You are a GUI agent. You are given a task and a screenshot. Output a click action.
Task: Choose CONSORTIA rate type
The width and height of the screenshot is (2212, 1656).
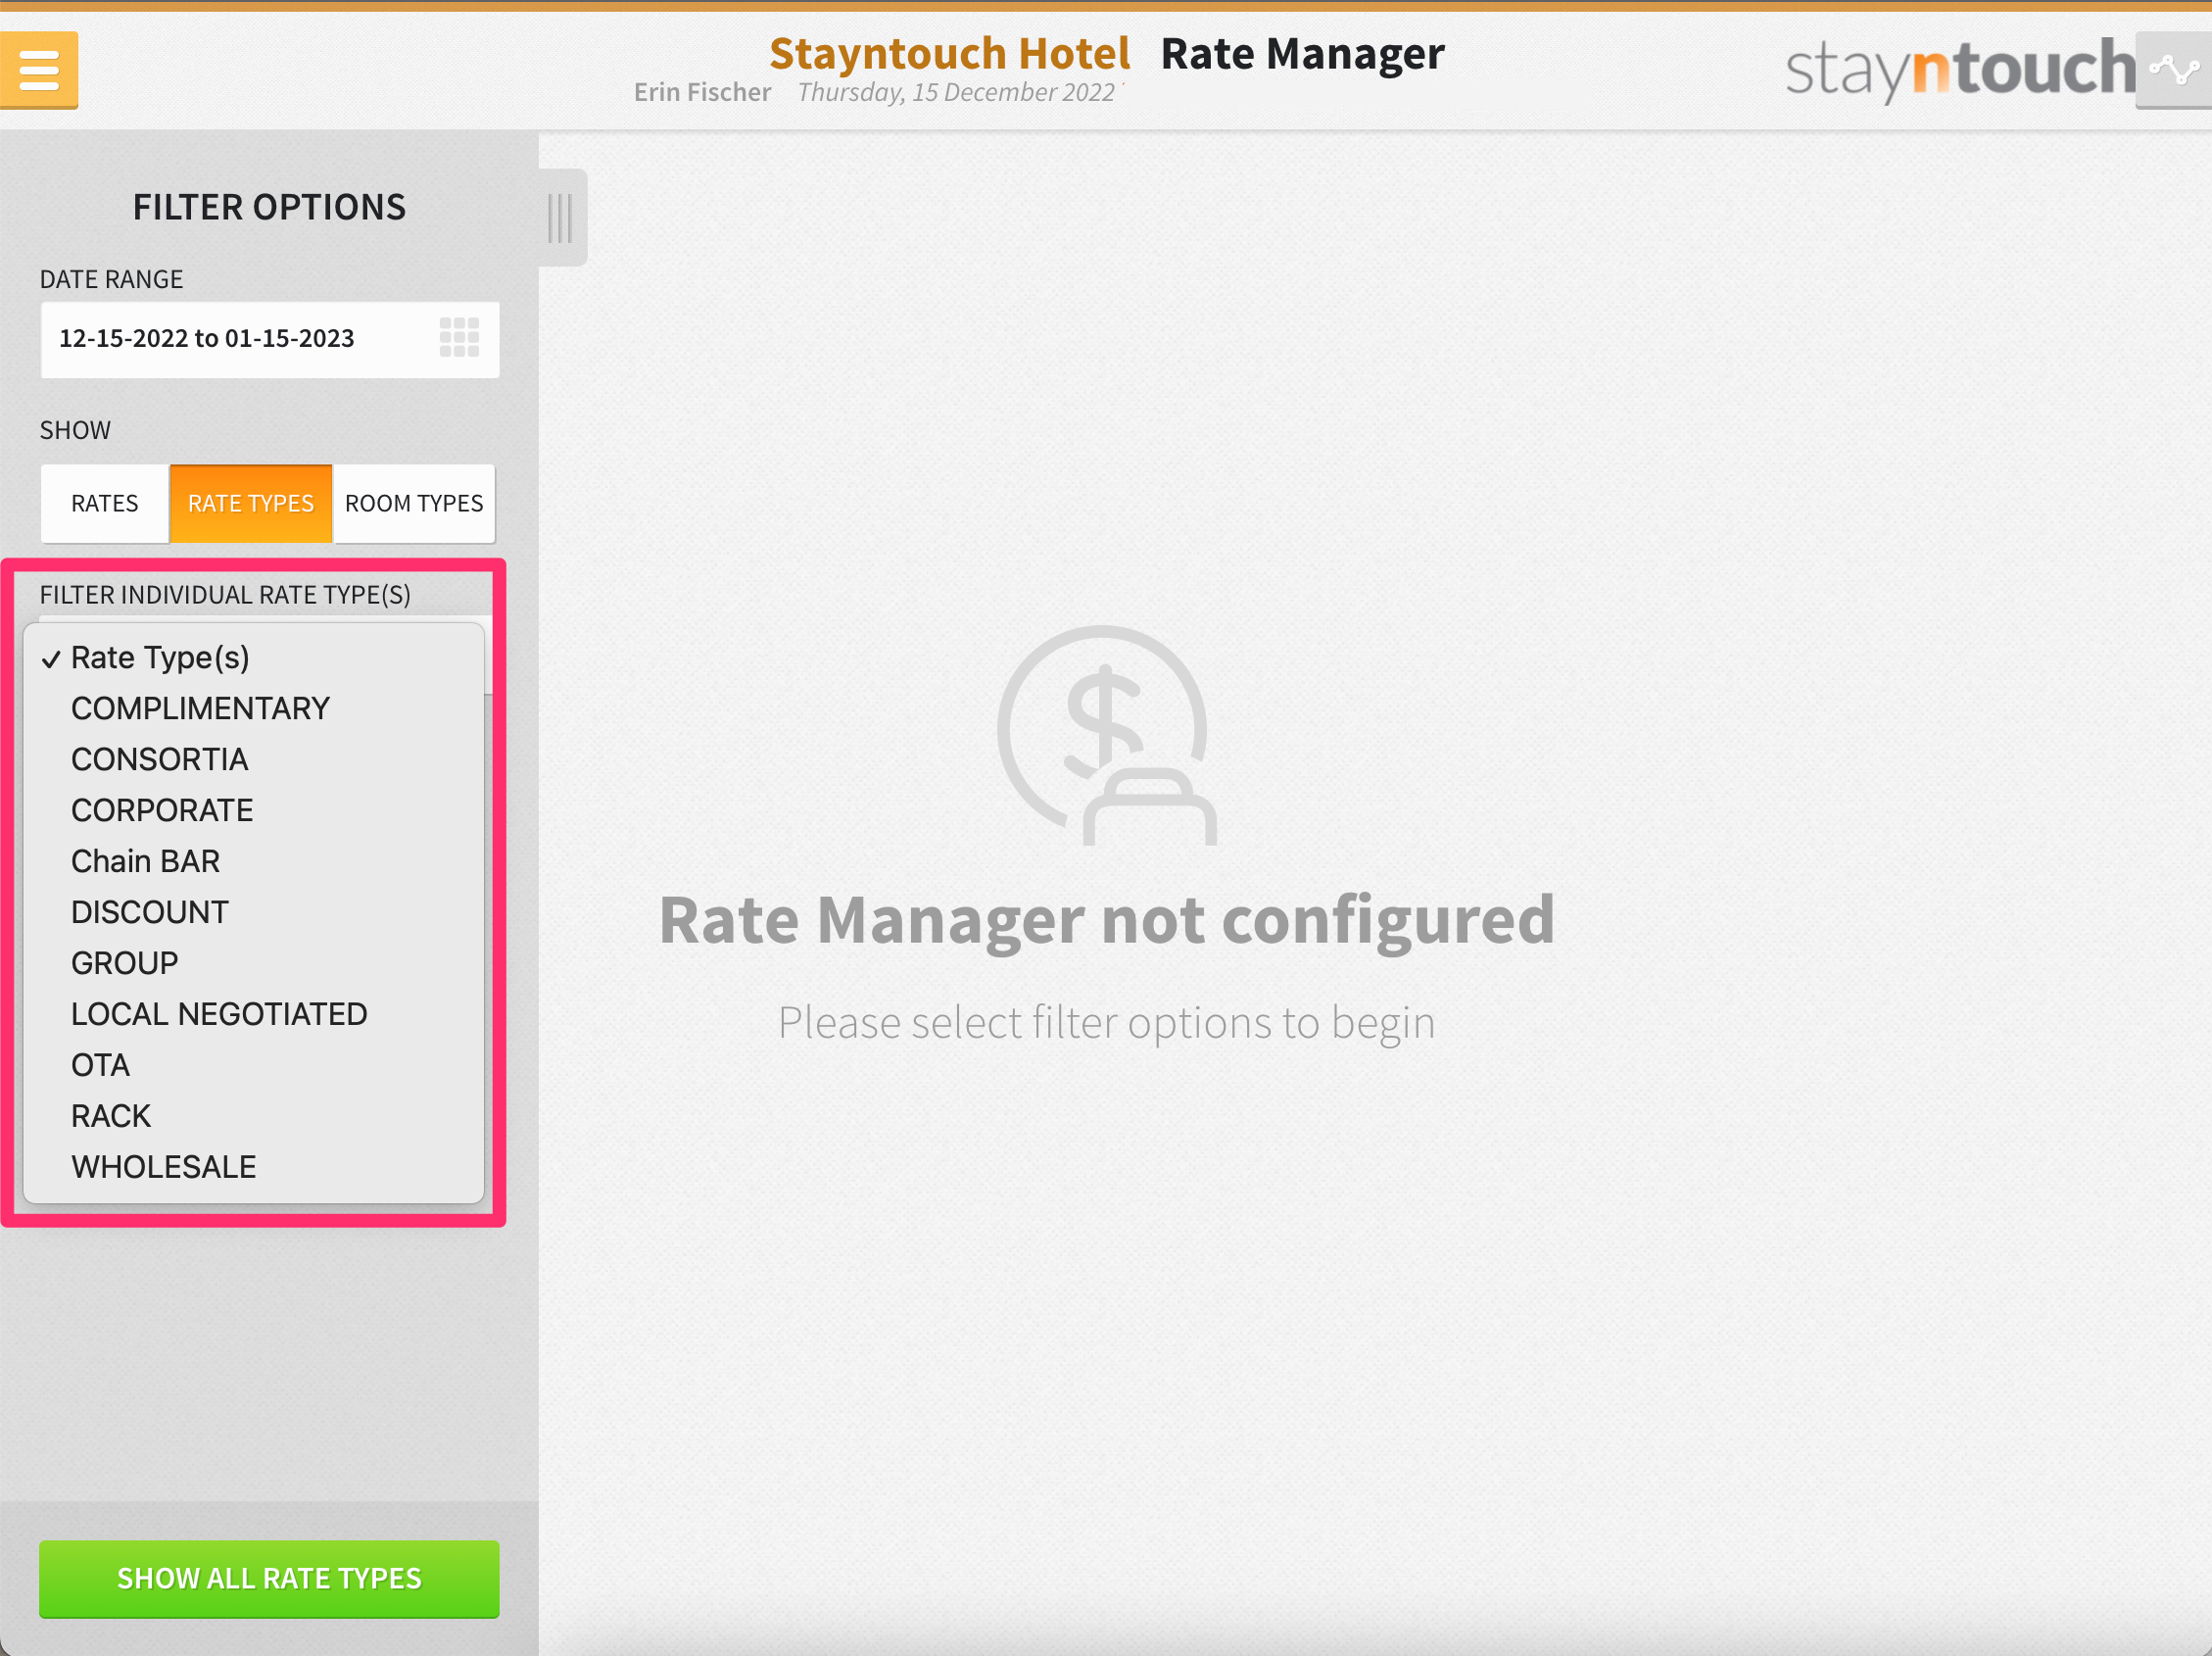[159, 760]
